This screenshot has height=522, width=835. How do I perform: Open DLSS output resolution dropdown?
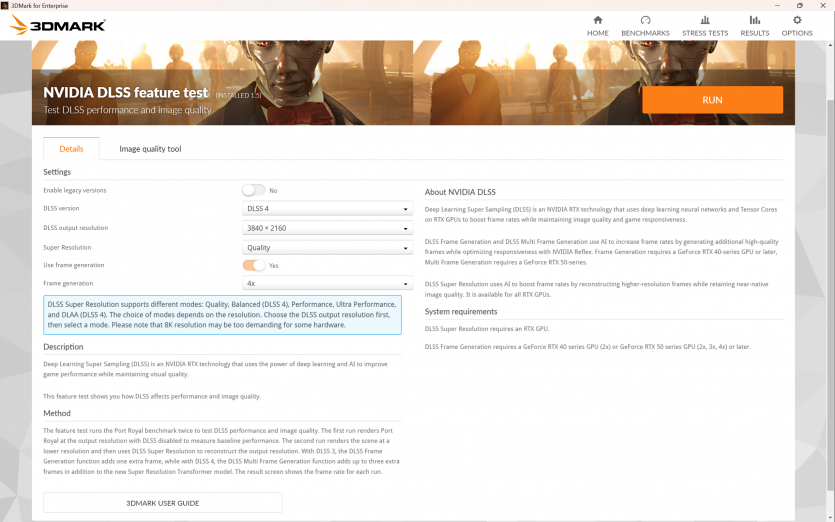[x=327, y=228]
